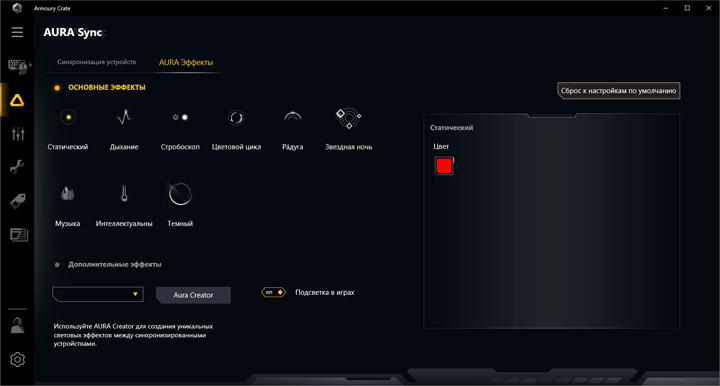Viewport: 720px width, 386px height.
Task: Open the wrench tools sidebar icon
Action: [17, 166]
